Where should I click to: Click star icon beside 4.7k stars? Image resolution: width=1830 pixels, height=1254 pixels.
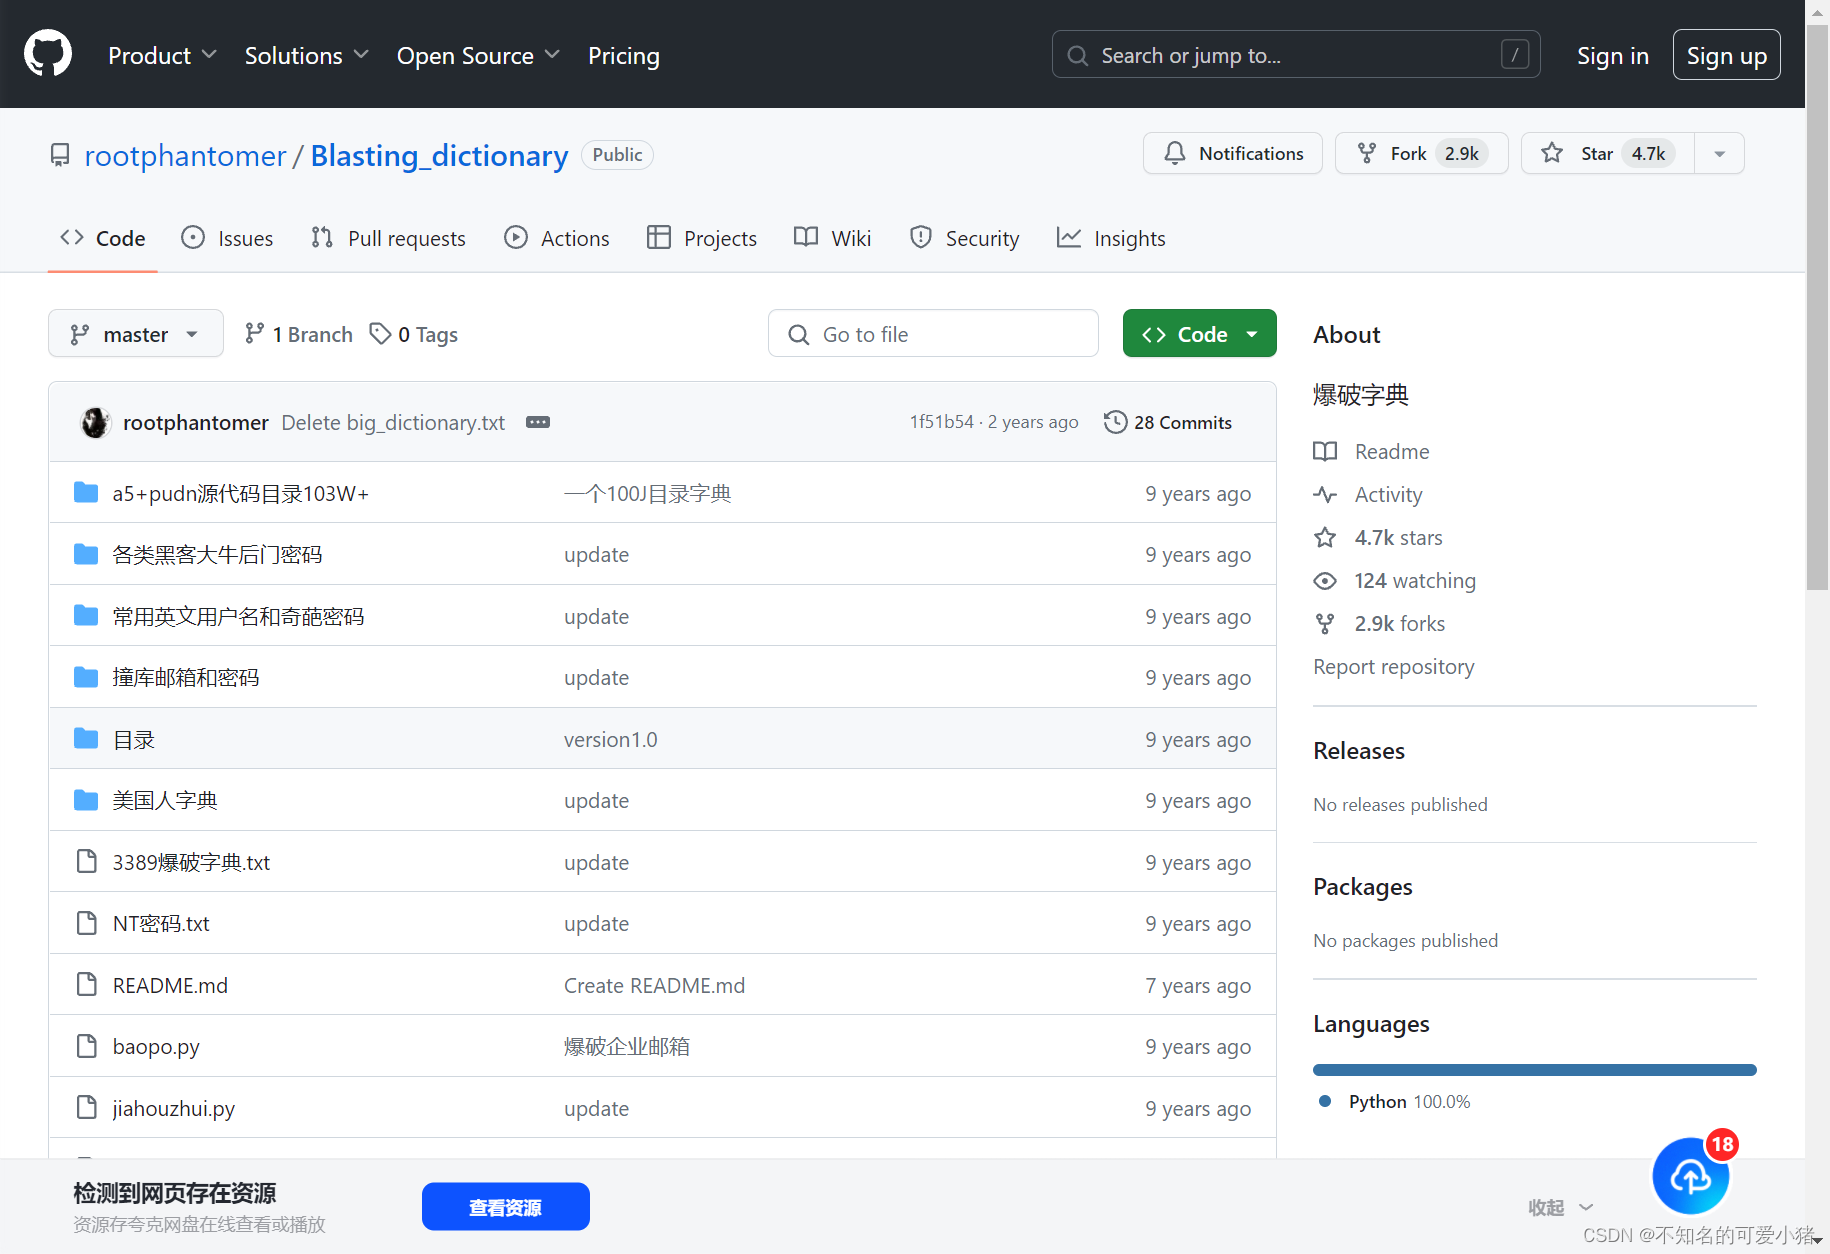(x=1325, y=537)
